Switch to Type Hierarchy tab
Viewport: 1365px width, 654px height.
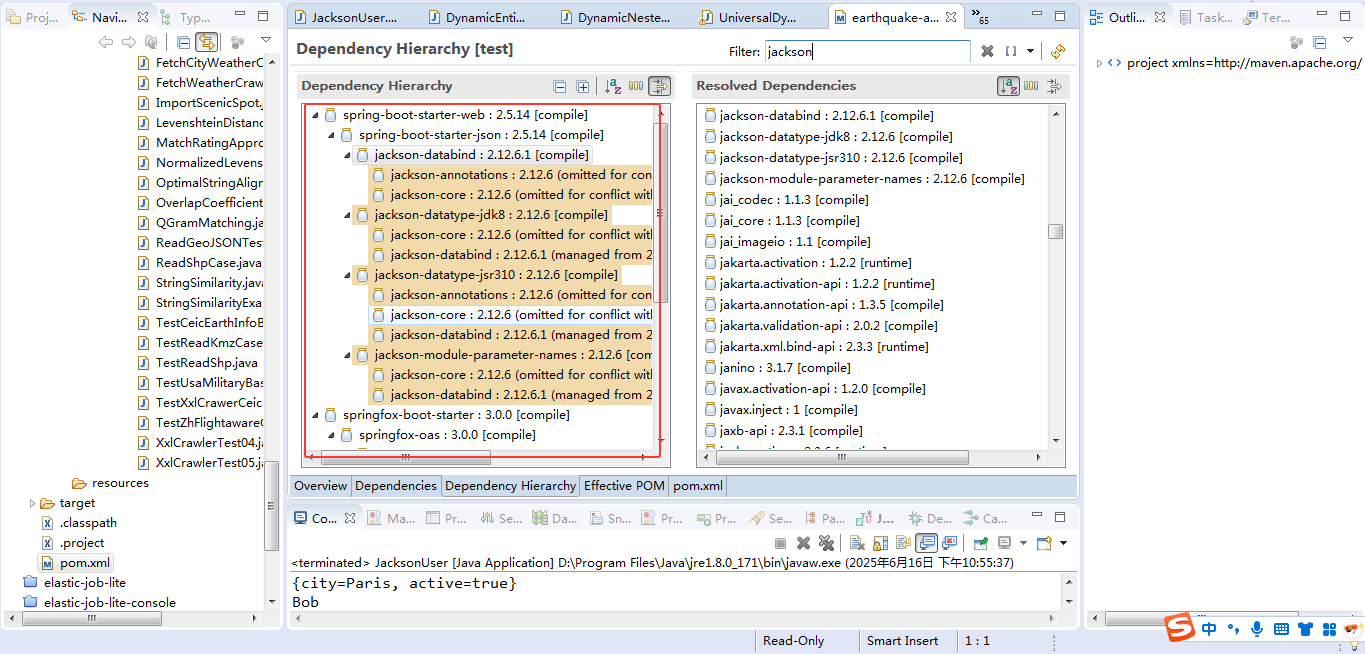point(185,17)
